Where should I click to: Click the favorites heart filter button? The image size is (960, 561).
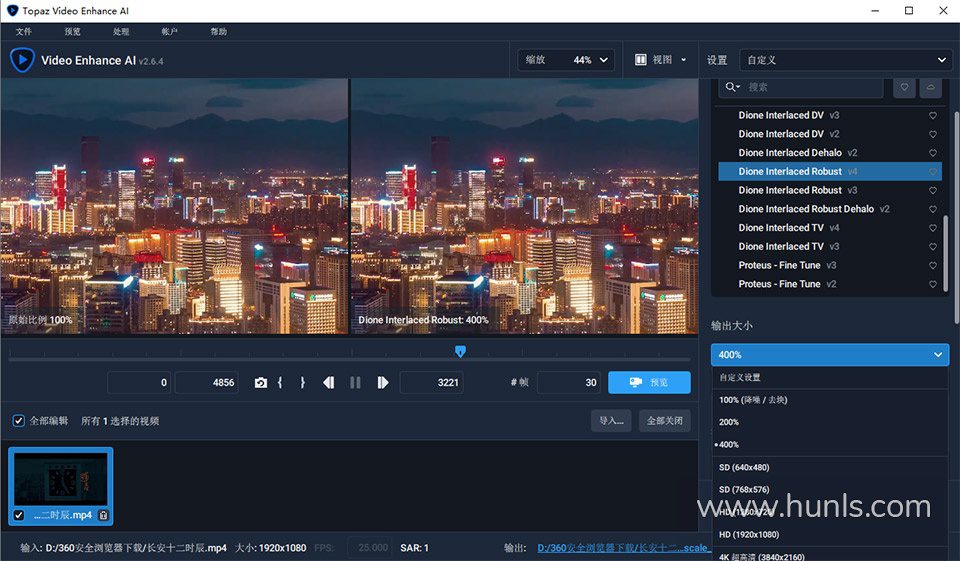pos(904,87)
